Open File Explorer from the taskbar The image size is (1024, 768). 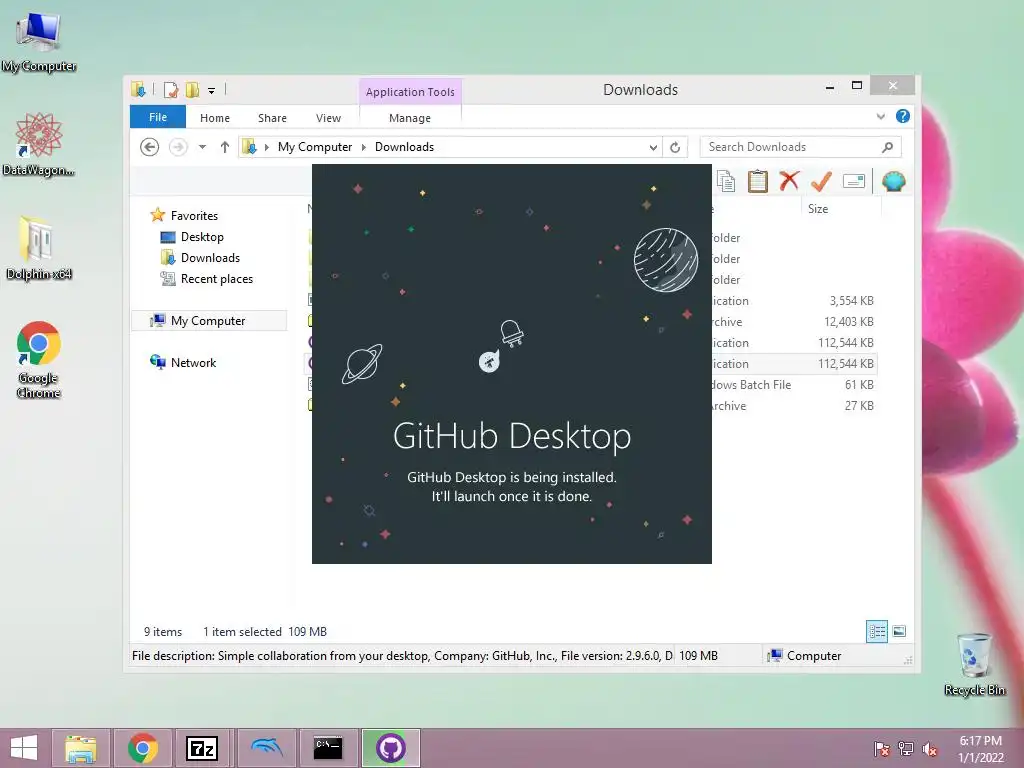[80, 748]
